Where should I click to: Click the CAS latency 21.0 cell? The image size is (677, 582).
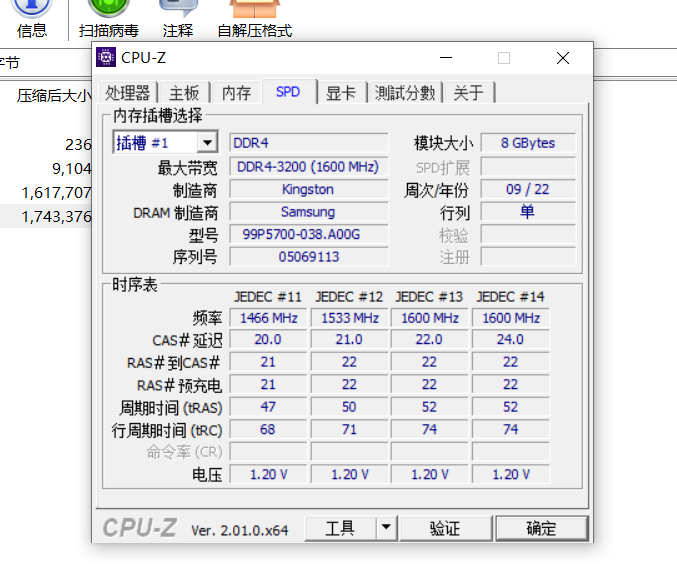click(349, 339)
